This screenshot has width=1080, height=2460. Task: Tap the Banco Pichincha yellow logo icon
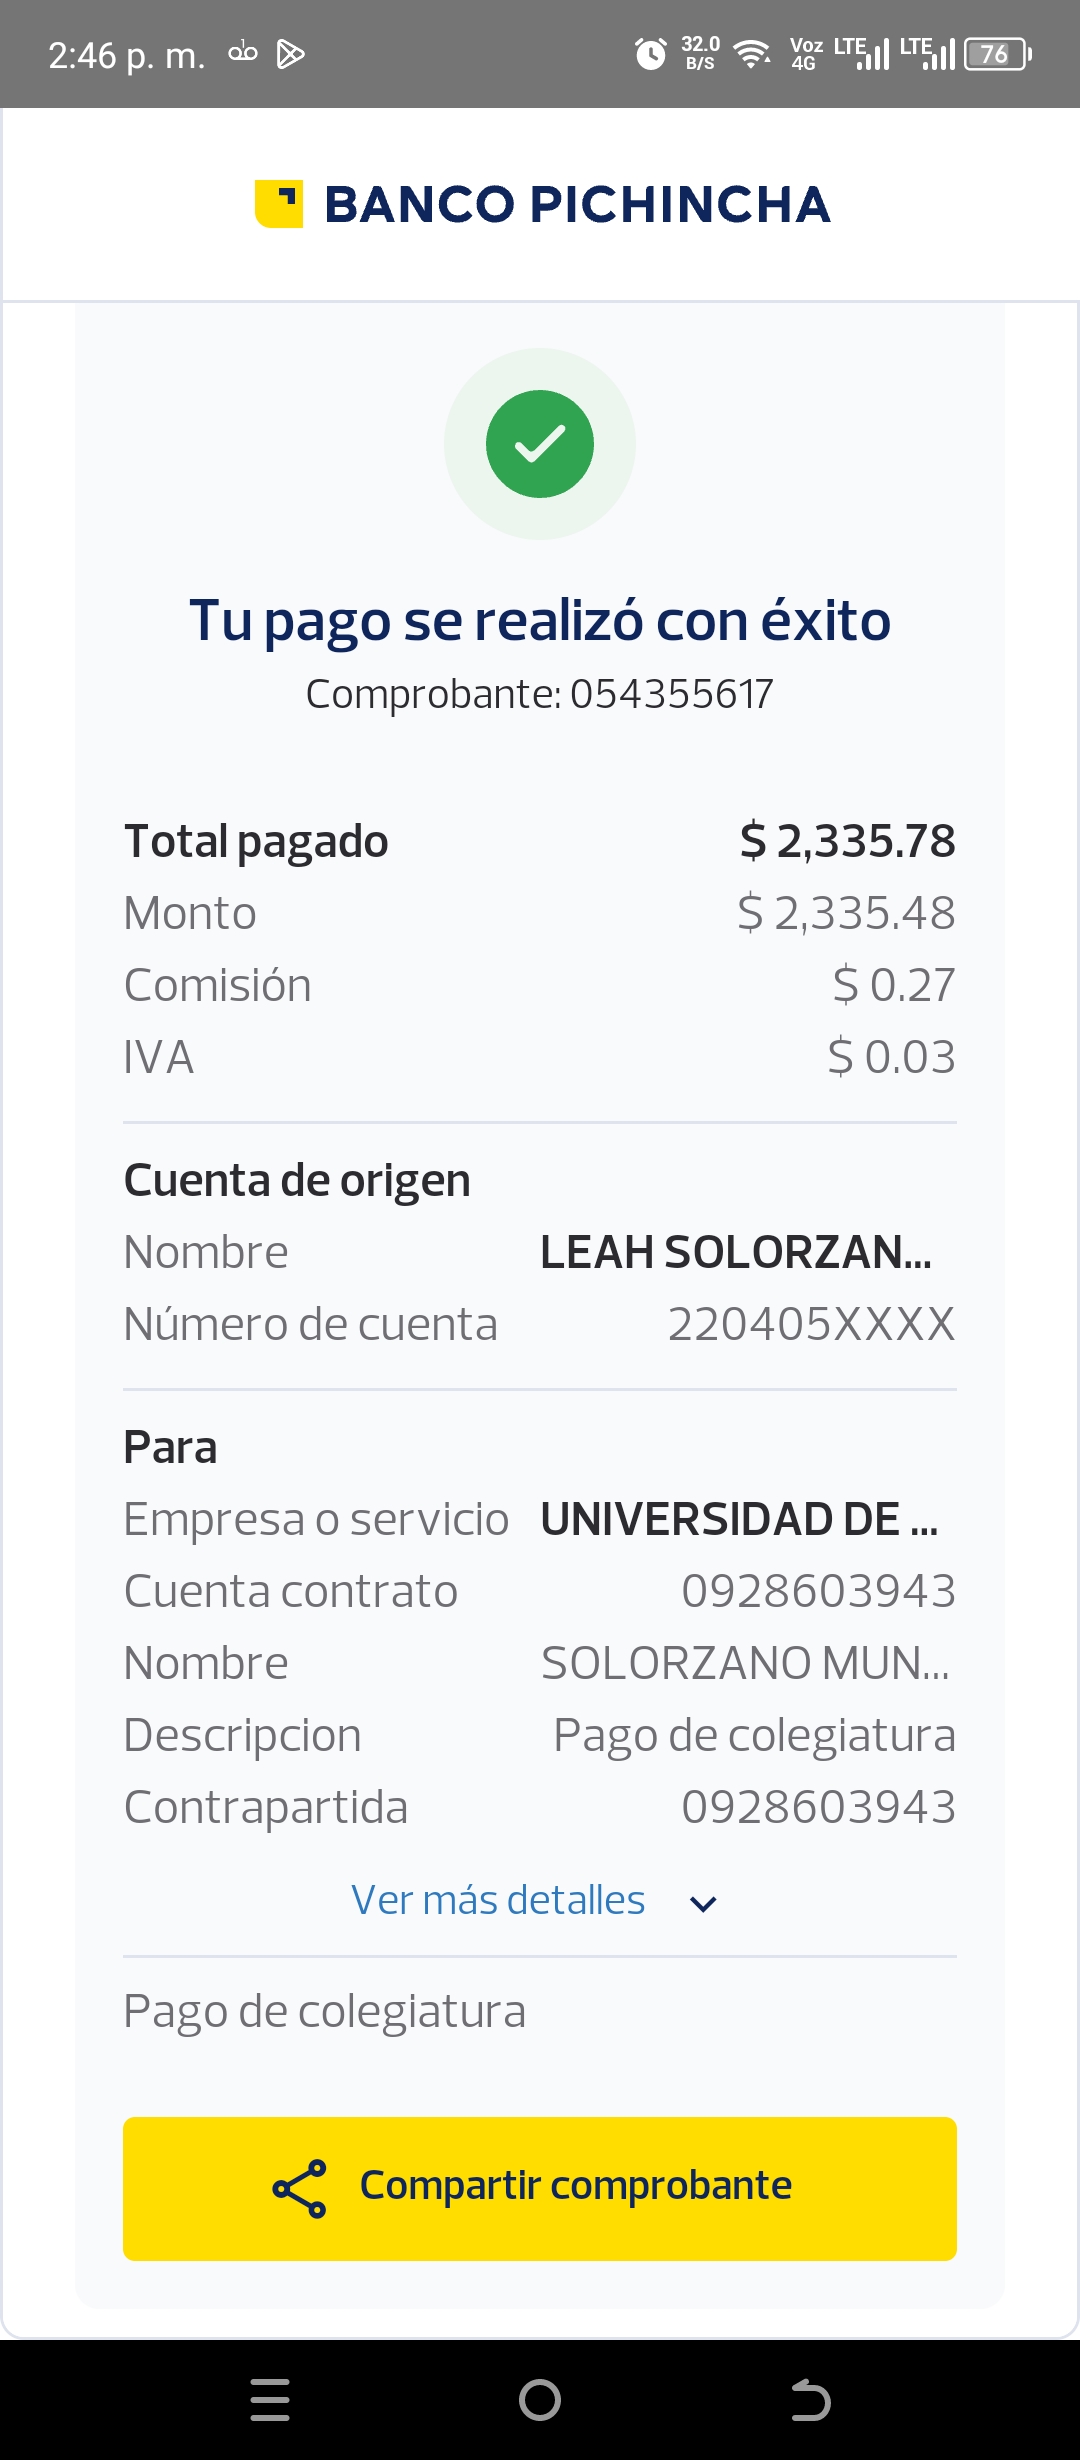pyautogui.click(x=279, y=204)
